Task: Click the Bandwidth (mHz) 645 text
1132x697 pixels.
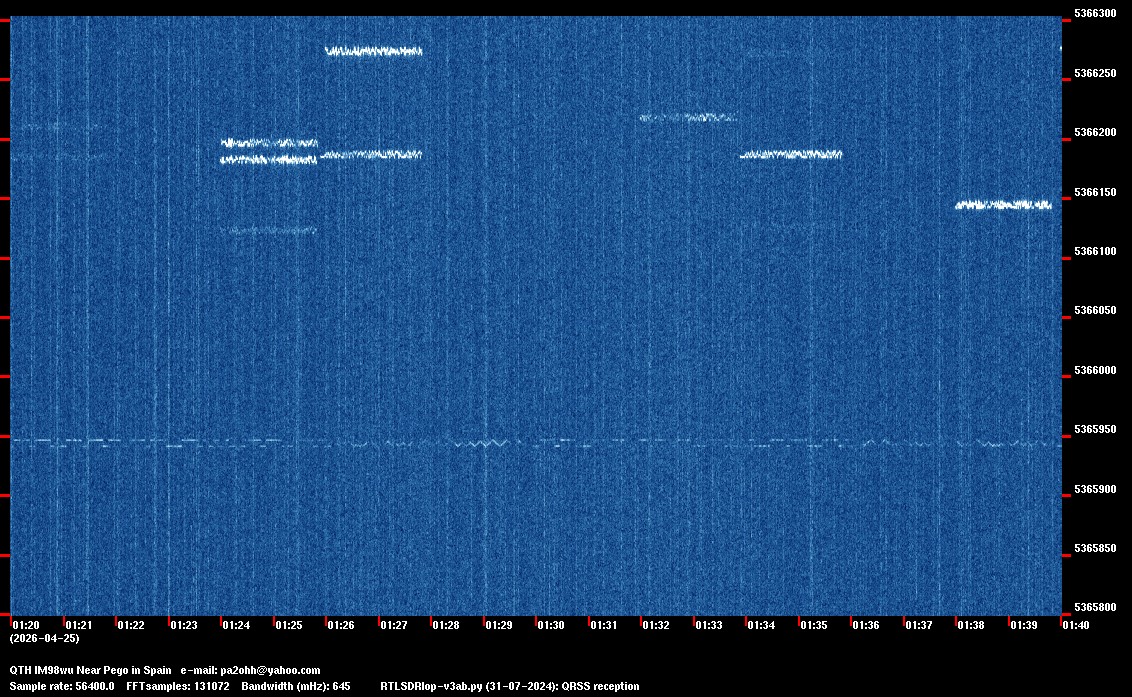Action: coord(295,686)
